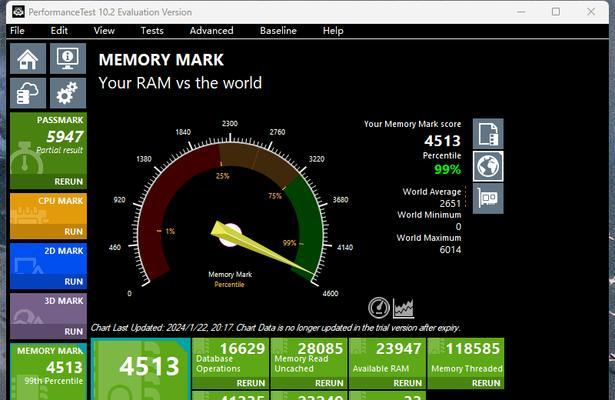This screenshot has width=615, height=400.
Task: Open the System Information monitor icon
Action: click(x=68, y=59)
